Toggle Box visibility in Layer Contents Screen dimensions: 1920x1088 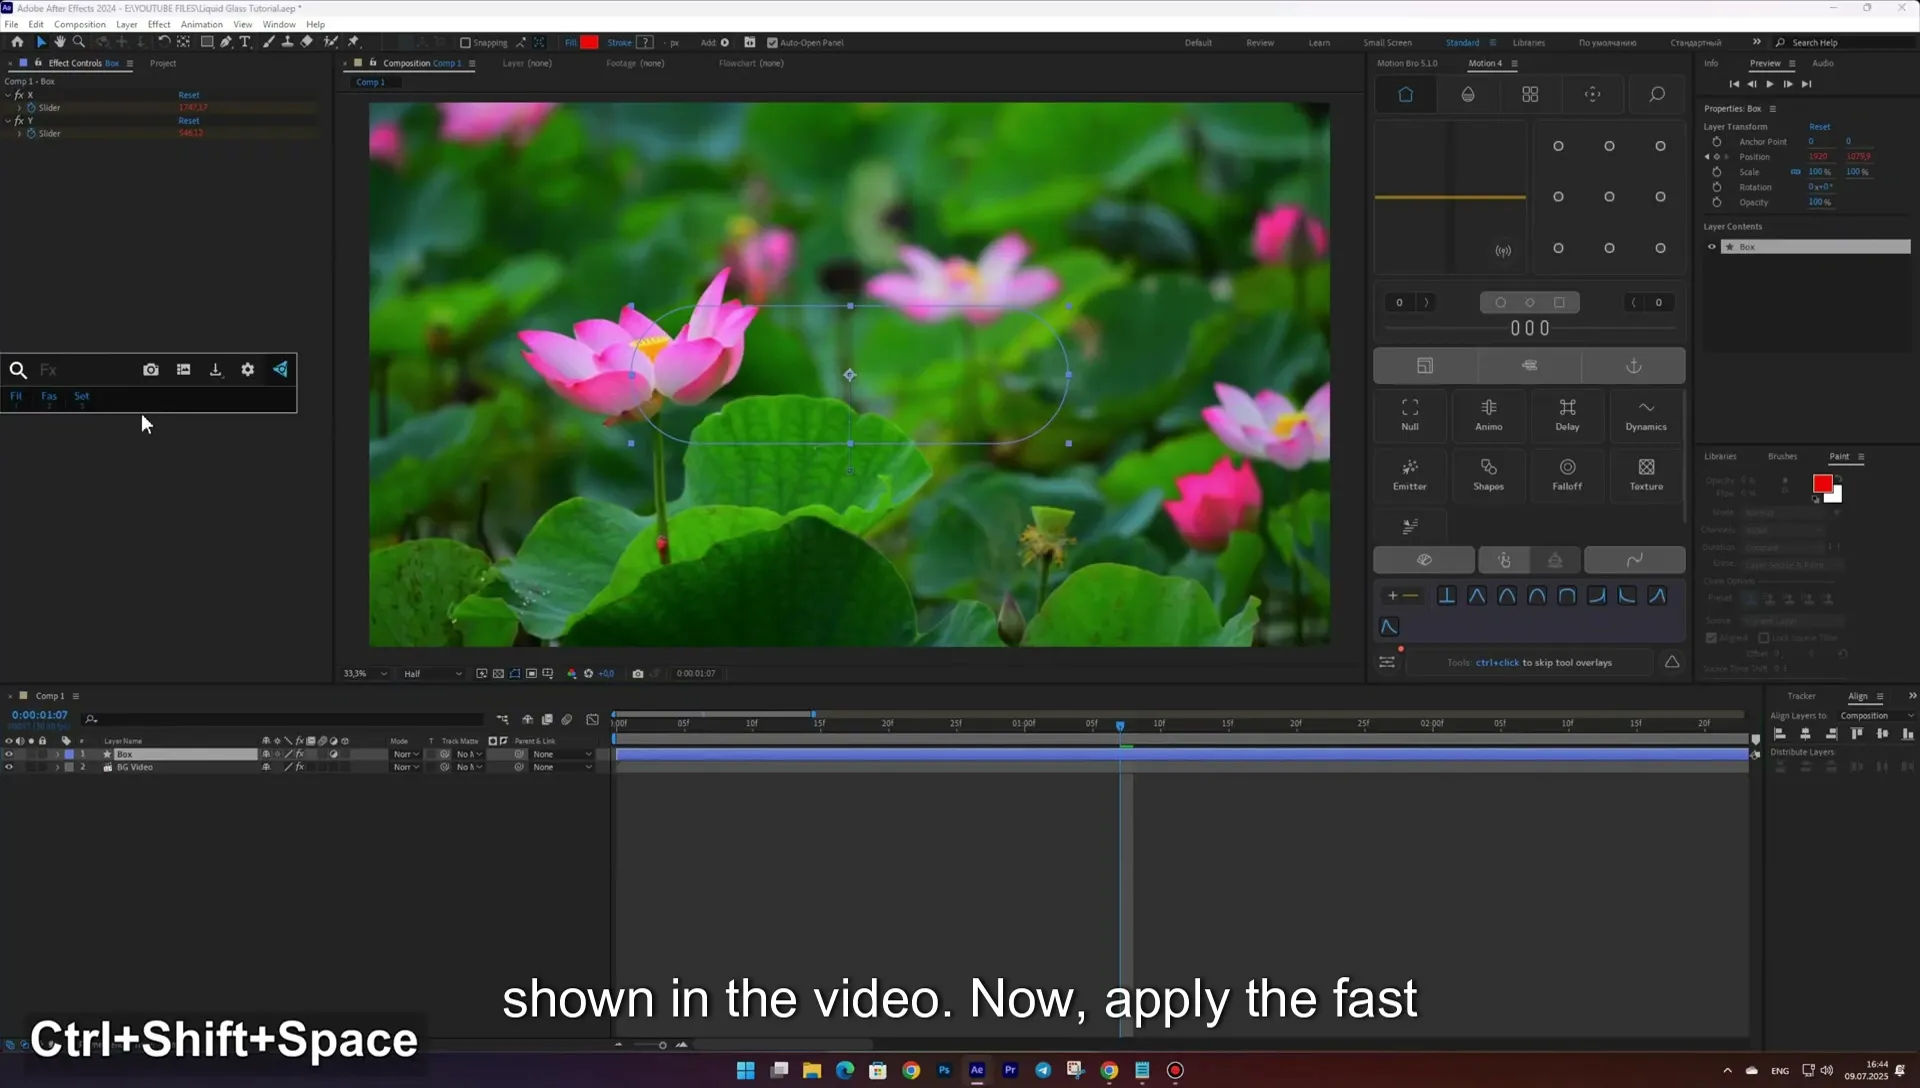[x=1711, y=247]
